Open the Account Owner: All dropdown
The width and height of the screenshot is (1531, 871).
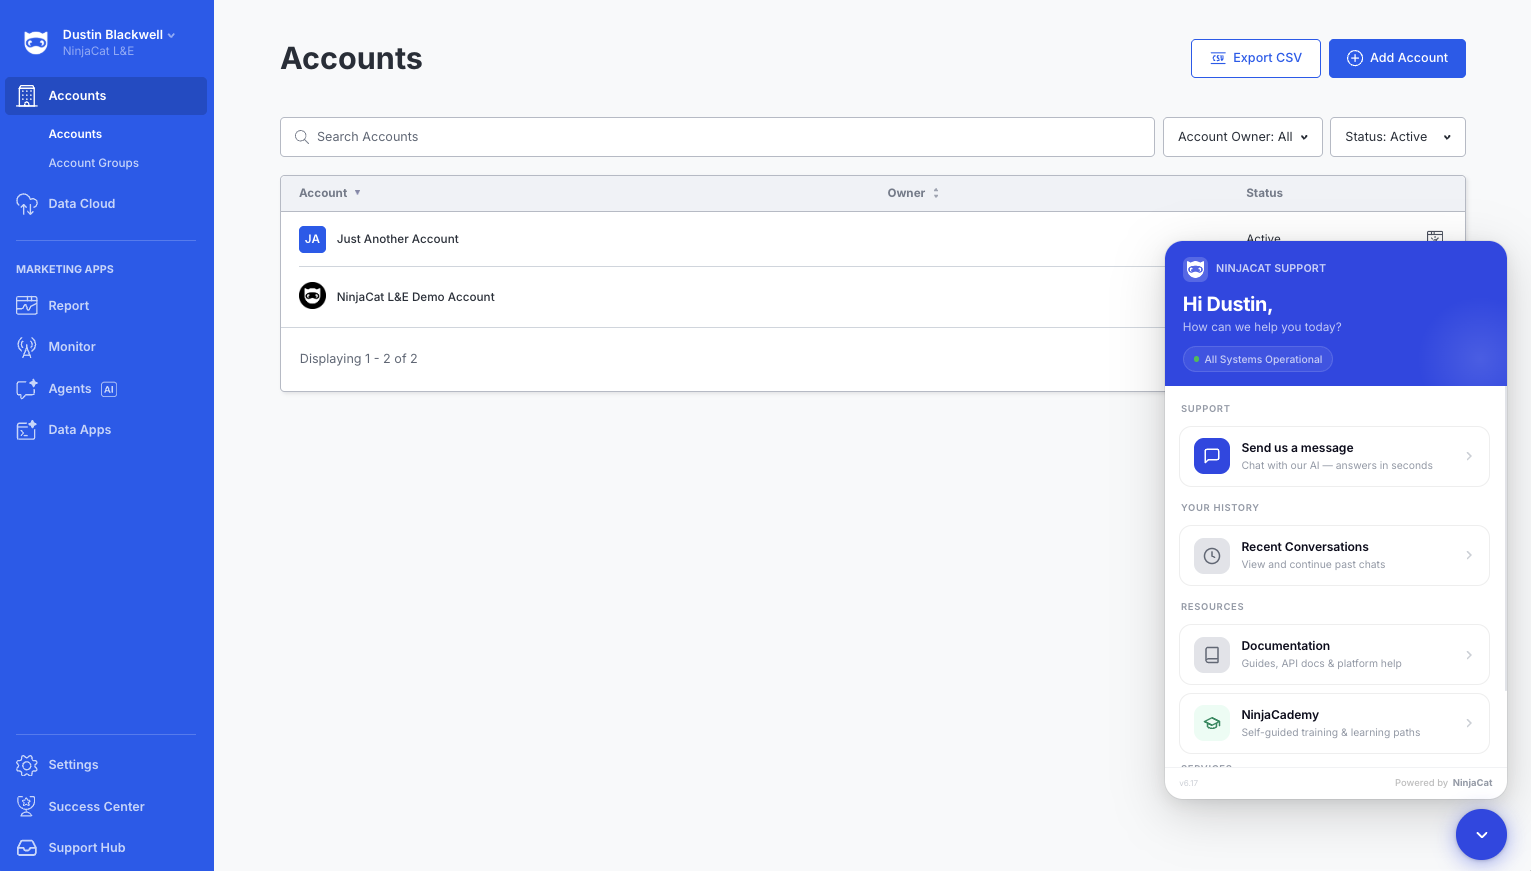click(x=1243, y=137)
